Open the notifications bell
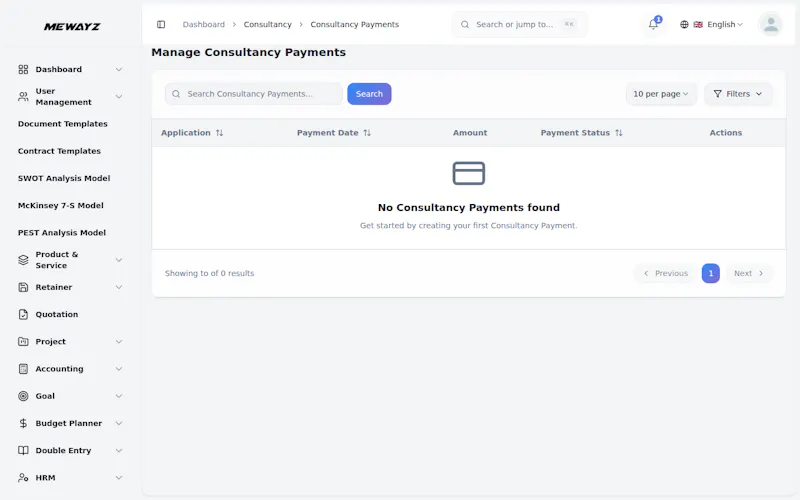Screen dimensions: 800x500 [653, 24]
